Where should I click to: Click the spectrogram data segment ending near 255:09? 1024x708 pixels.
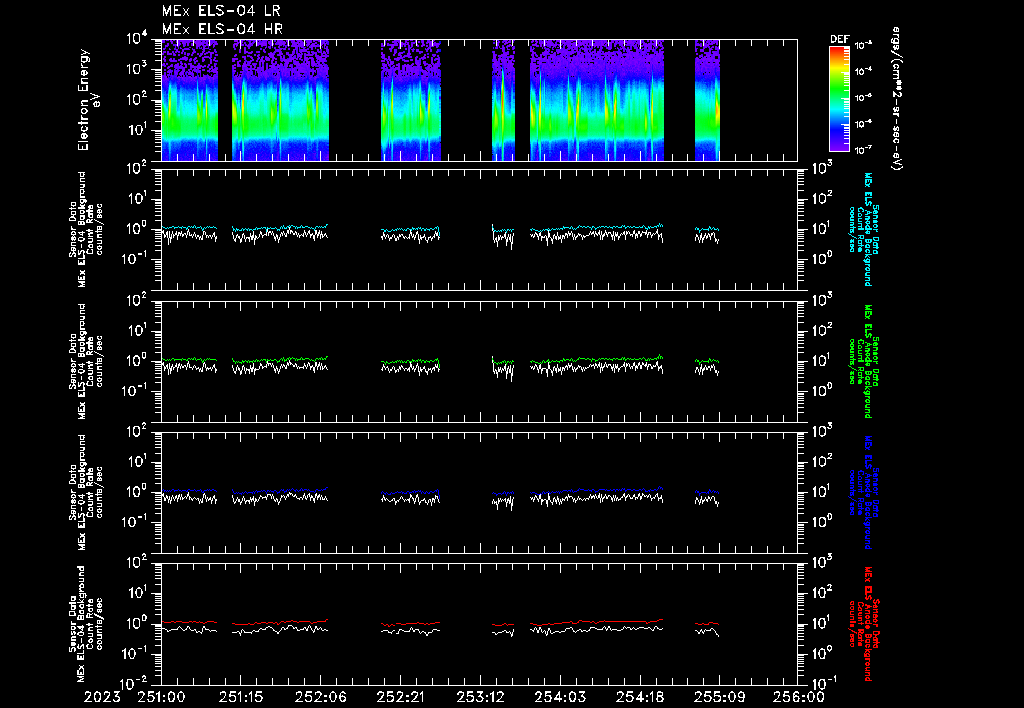707,100
